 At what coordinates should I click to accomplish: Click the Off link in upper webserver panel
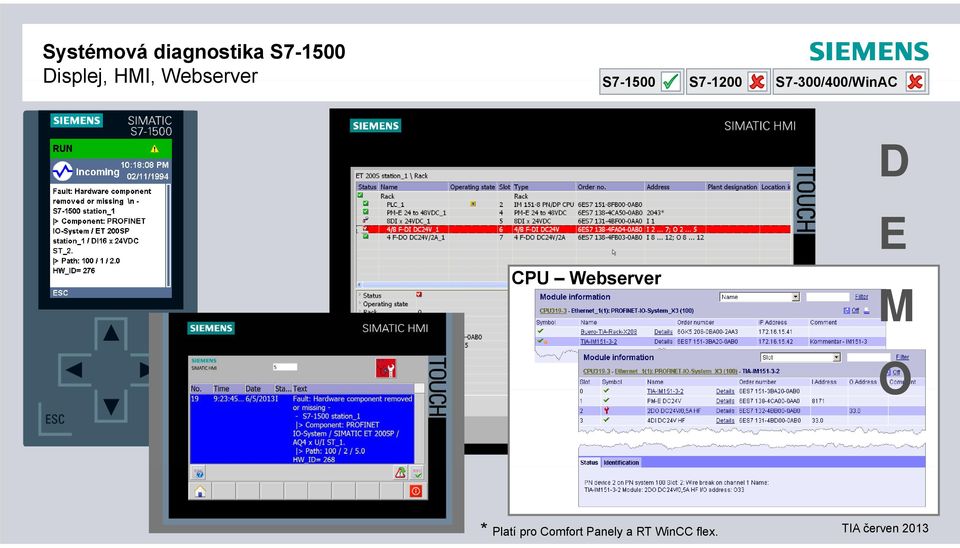(x=855, y=311)
